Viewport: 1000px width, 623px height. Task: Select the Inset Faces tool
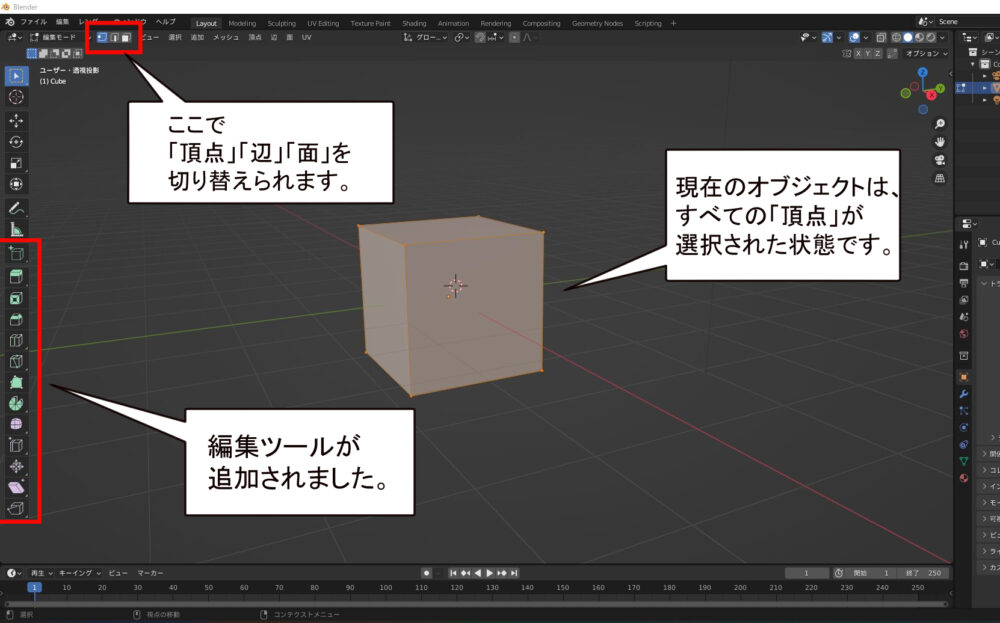[17, 298]
